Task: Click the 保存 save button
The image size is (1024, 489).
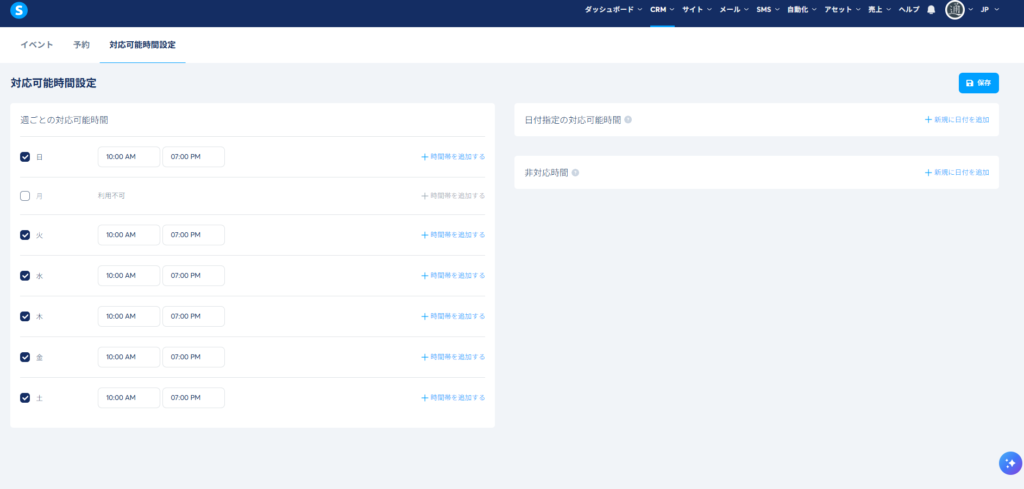Action: 978,83
